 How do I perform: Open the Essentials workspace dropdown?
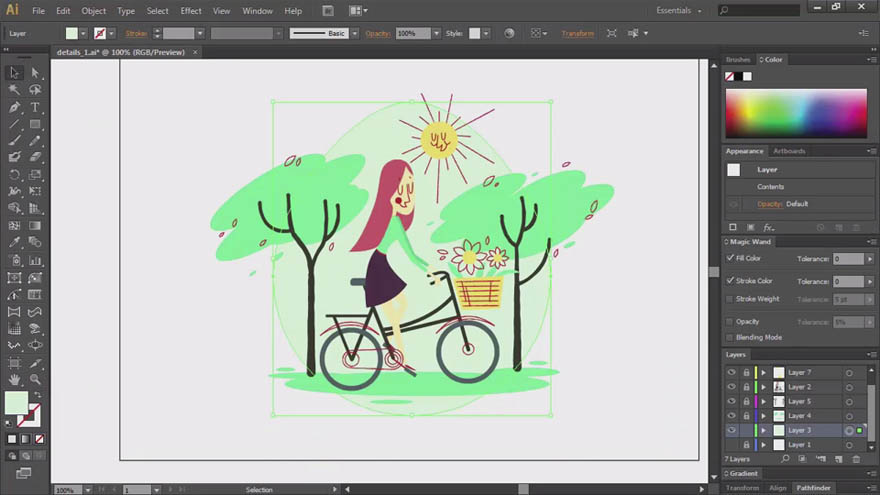tap(679, 11)
